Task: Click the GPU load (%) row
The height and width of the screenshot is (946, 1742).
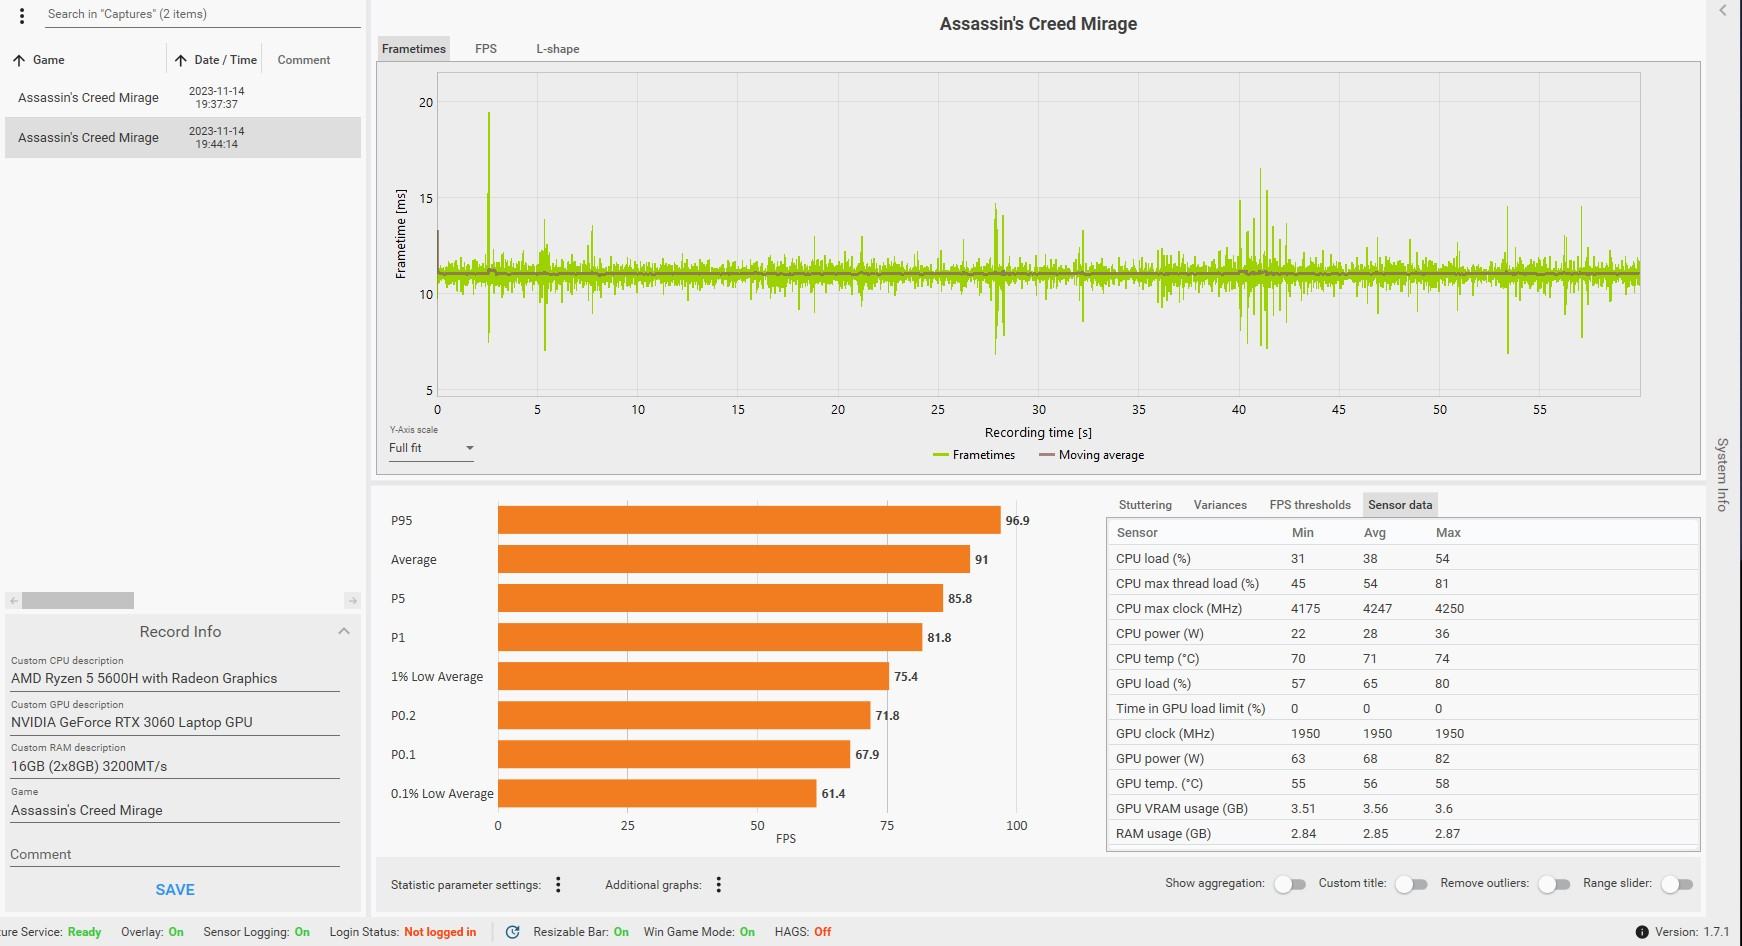Action: (x=1403, y=683)
